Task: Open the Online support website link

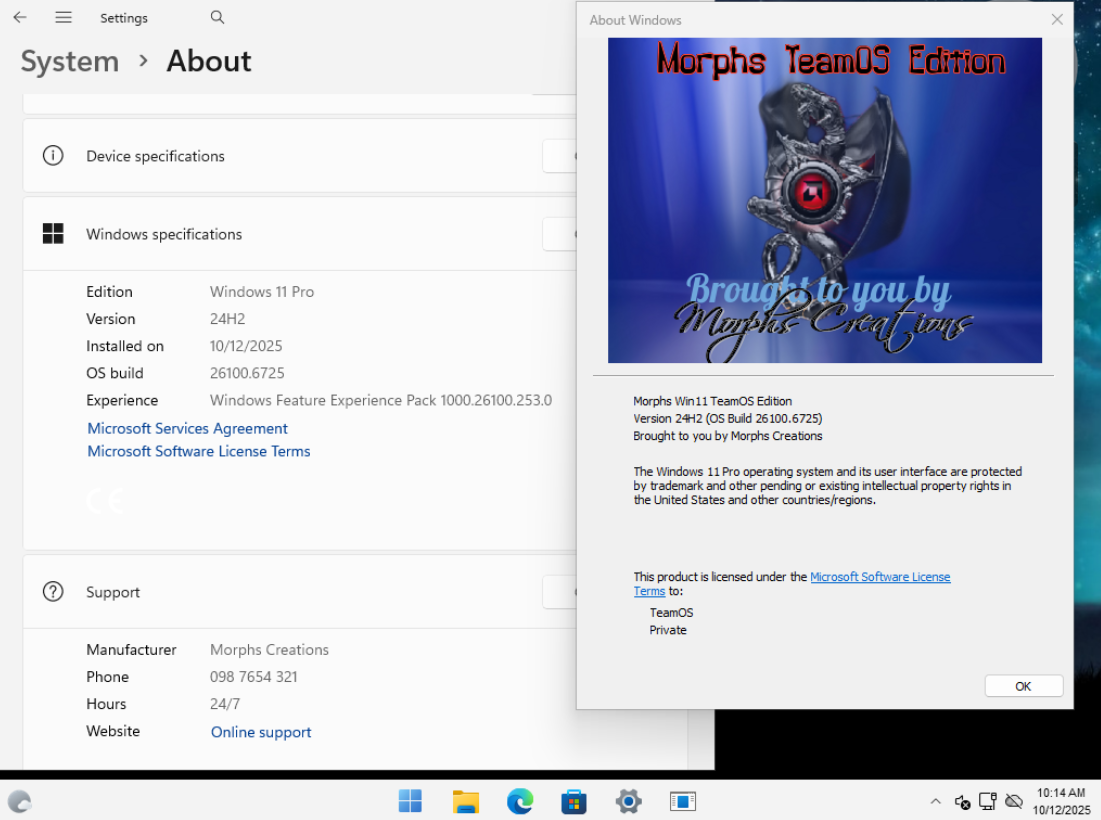Action: point(261,732)
